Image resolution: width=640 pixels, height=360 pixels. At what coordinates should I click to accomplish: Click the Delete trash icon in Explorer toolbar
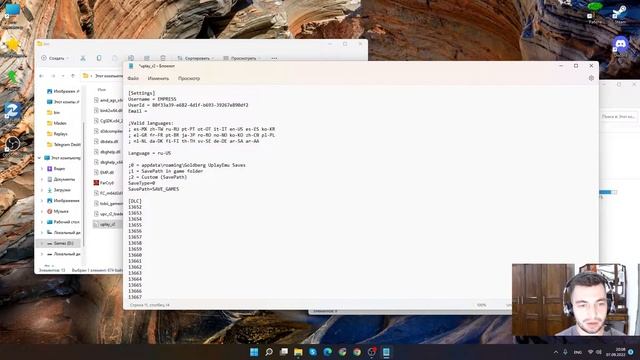(163, 58)
